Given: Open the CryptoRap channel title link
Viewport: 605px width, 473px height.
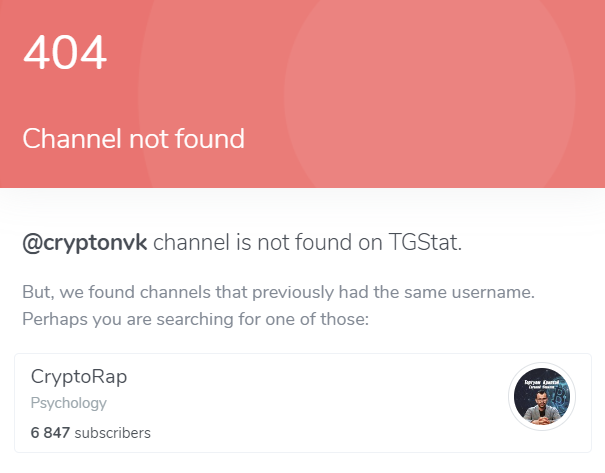Looking at the screenshot, I should pos(79,377).
